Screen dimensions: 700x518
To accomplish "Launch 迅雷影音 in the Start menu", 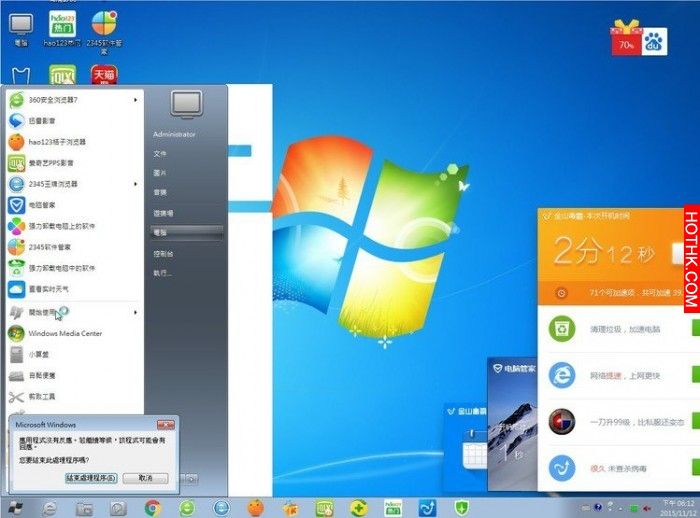I will [x=74, y=121].
